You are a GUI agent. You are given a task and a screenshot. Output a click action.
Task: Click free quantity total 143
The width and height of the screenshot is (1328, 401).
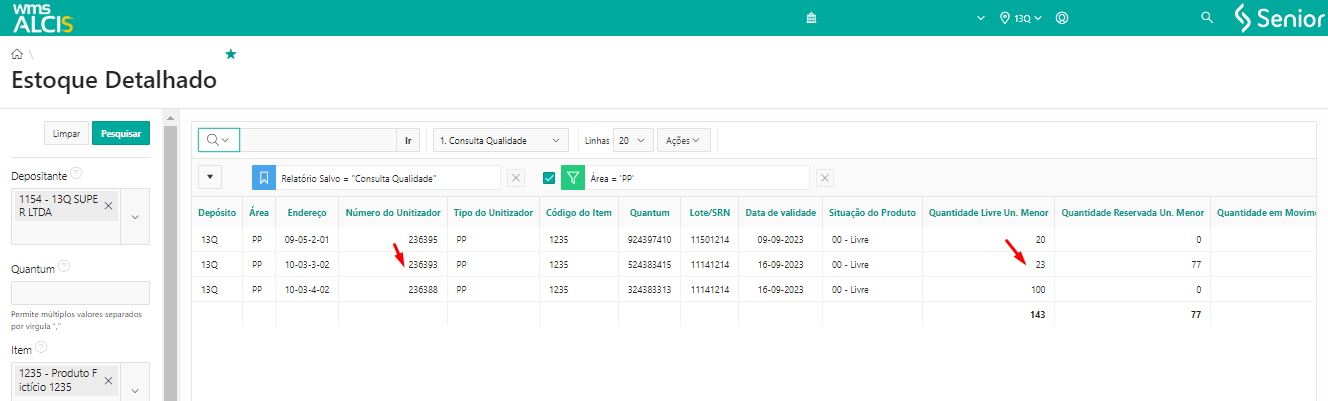1037,315
